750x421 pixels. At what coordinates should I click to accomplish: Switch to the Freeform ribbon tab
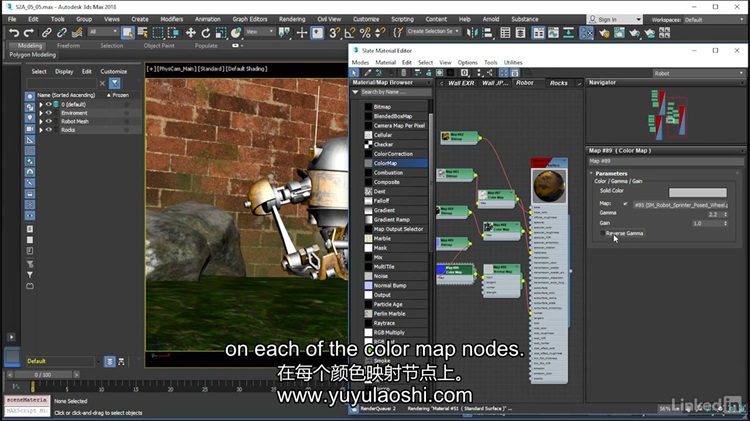pyautogui.click(x=68, y=45)
